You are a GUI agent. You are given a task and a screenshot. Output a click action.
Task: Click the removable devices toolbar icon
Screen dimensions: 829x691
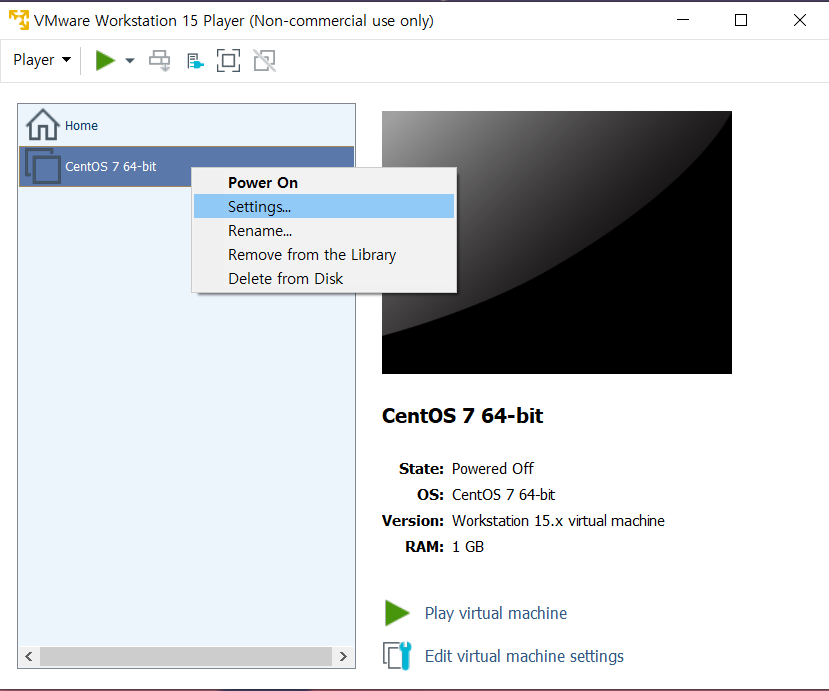point(195,61)
